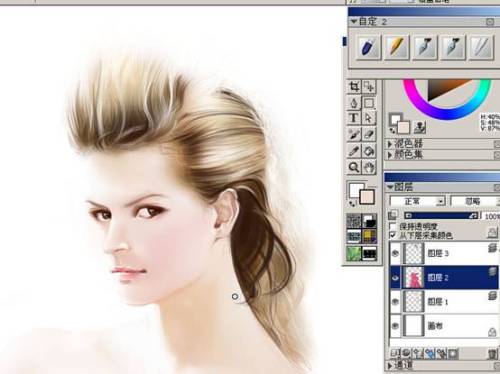
Task: Close the 自定 2 palette with its box
Action: click(490, 22)
